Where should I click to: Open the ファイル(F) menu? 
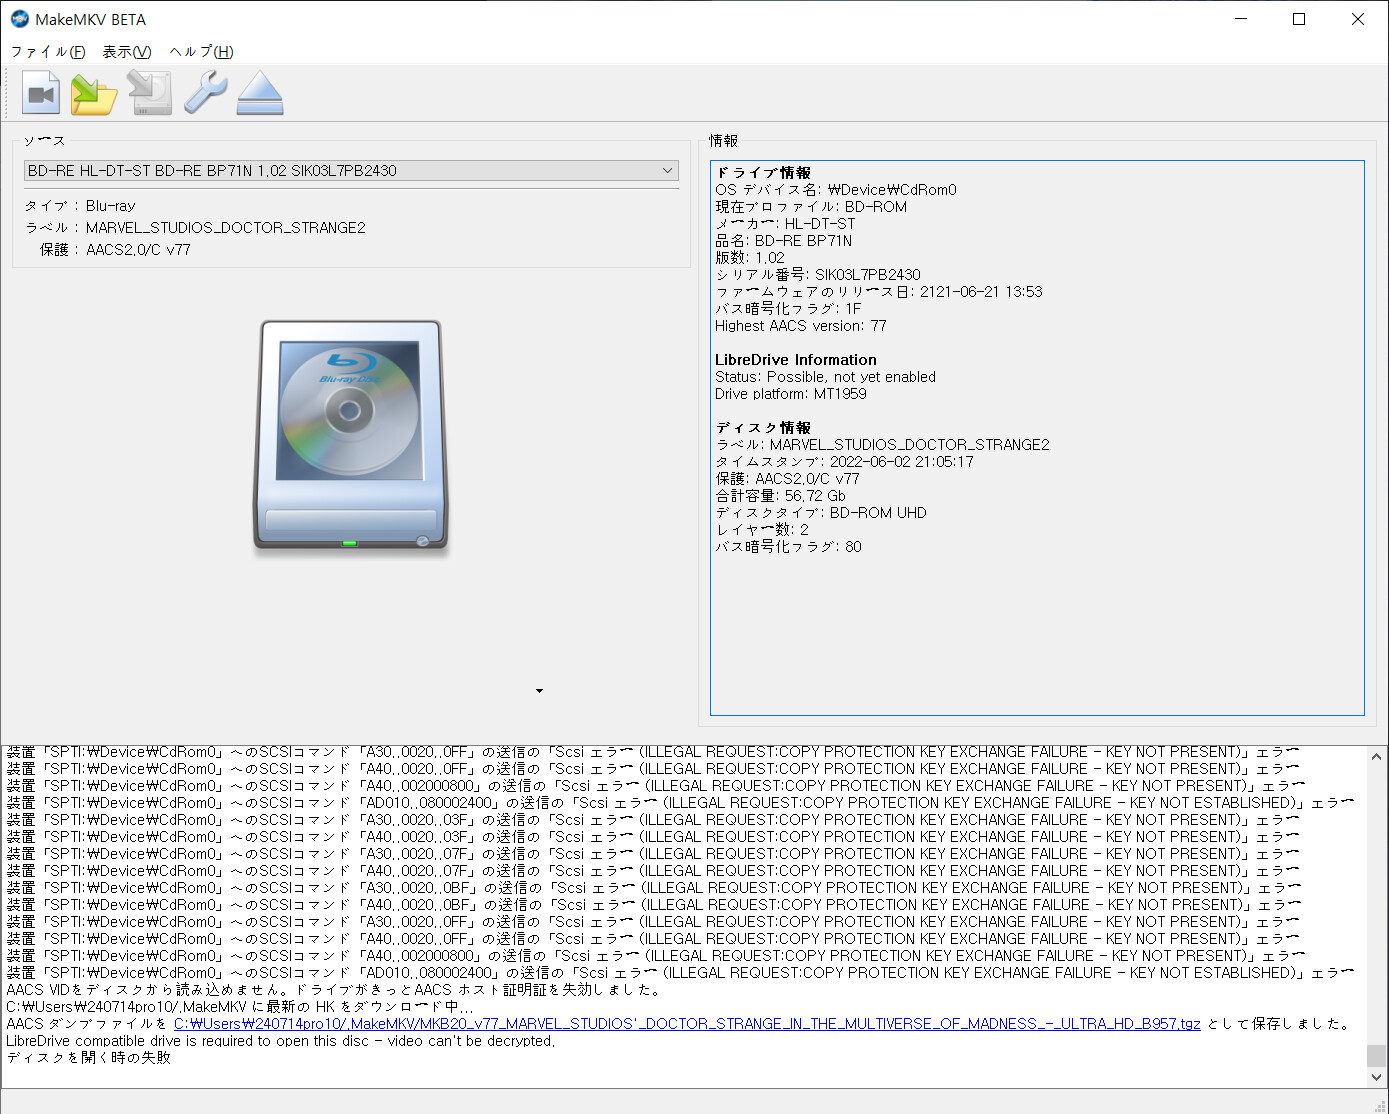(48, 52)
